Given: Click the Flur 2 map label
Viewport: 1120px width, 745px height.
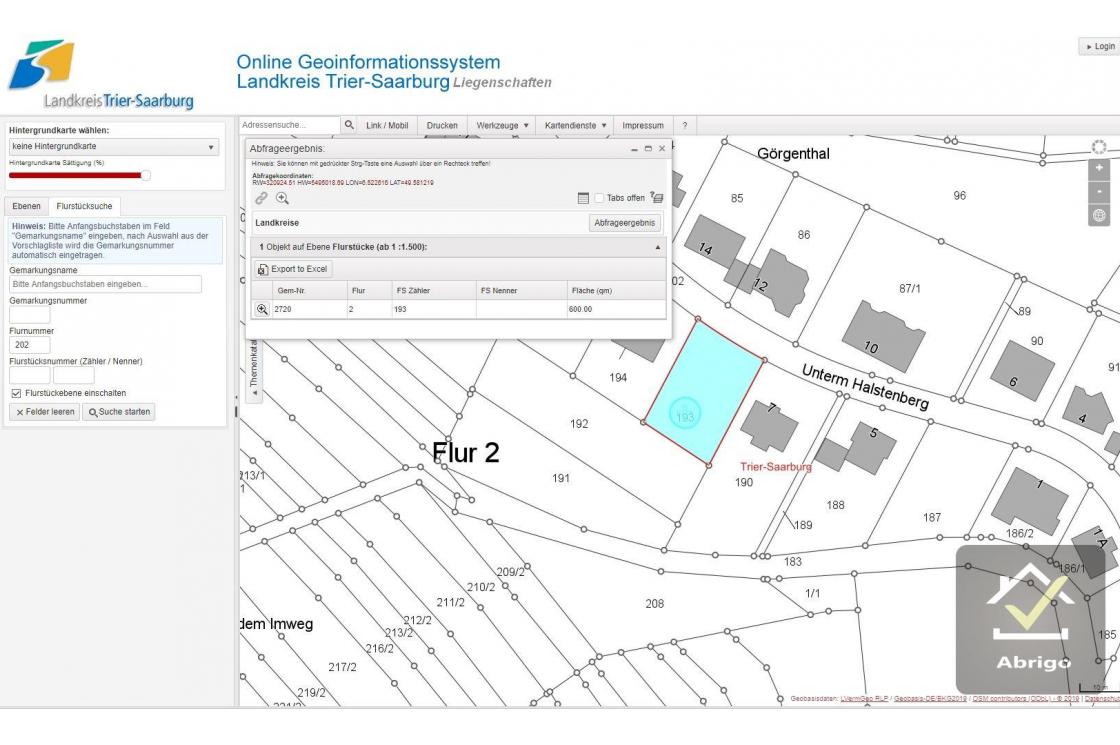Looking at the screenshot, I should 466,453.
